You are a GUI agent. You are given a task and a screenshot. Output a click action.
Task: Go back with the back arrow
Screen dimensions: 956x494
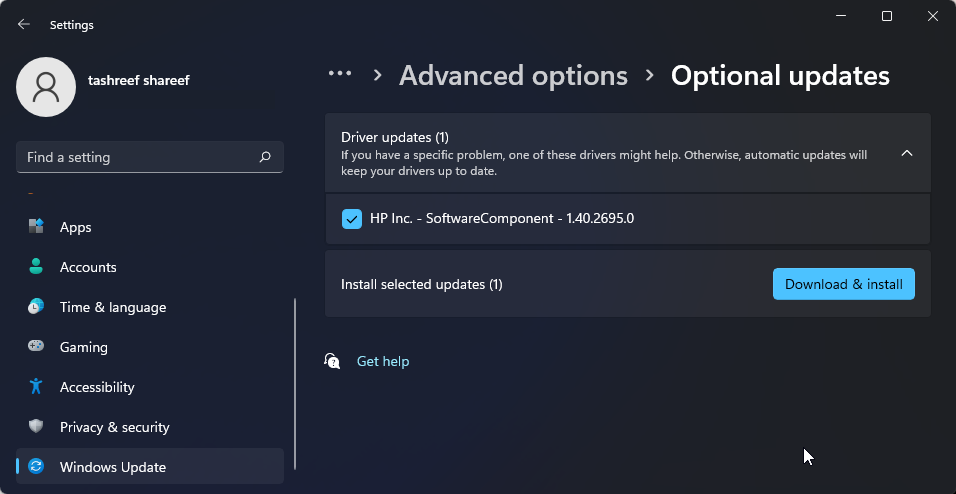(24, 24)
